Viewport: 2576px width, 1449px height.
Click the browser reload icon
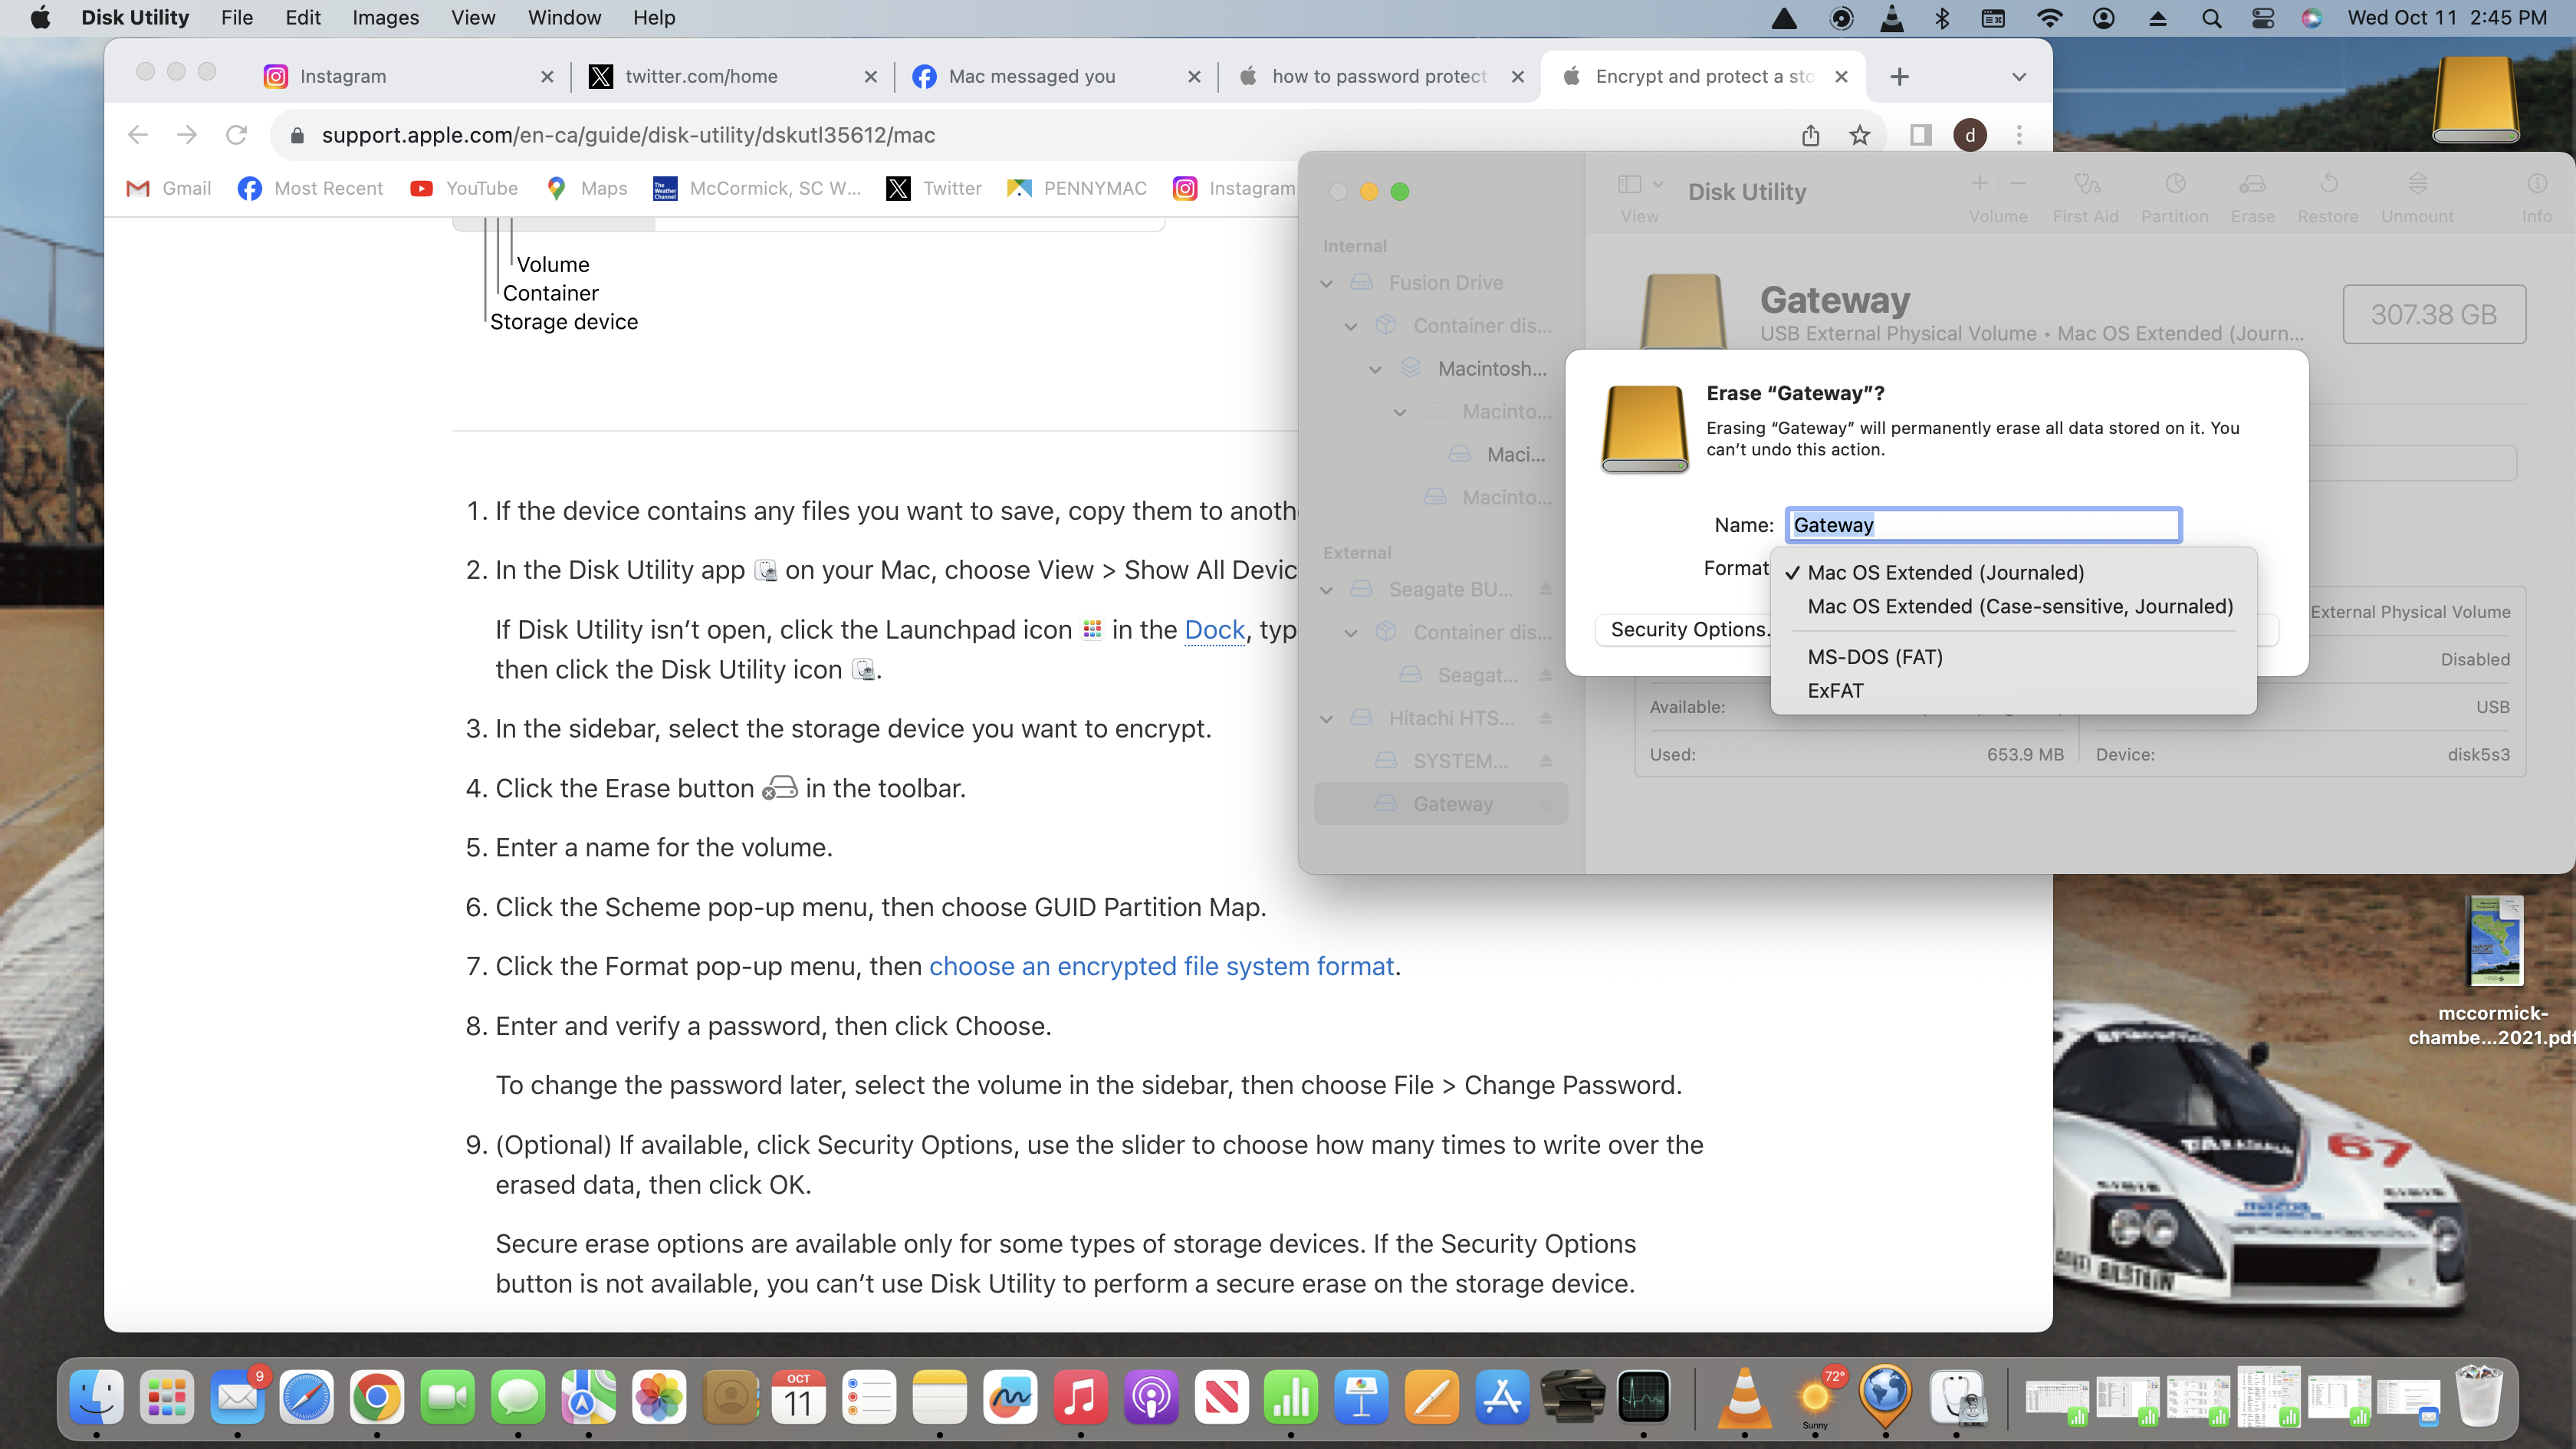click(x=236, y=135)
